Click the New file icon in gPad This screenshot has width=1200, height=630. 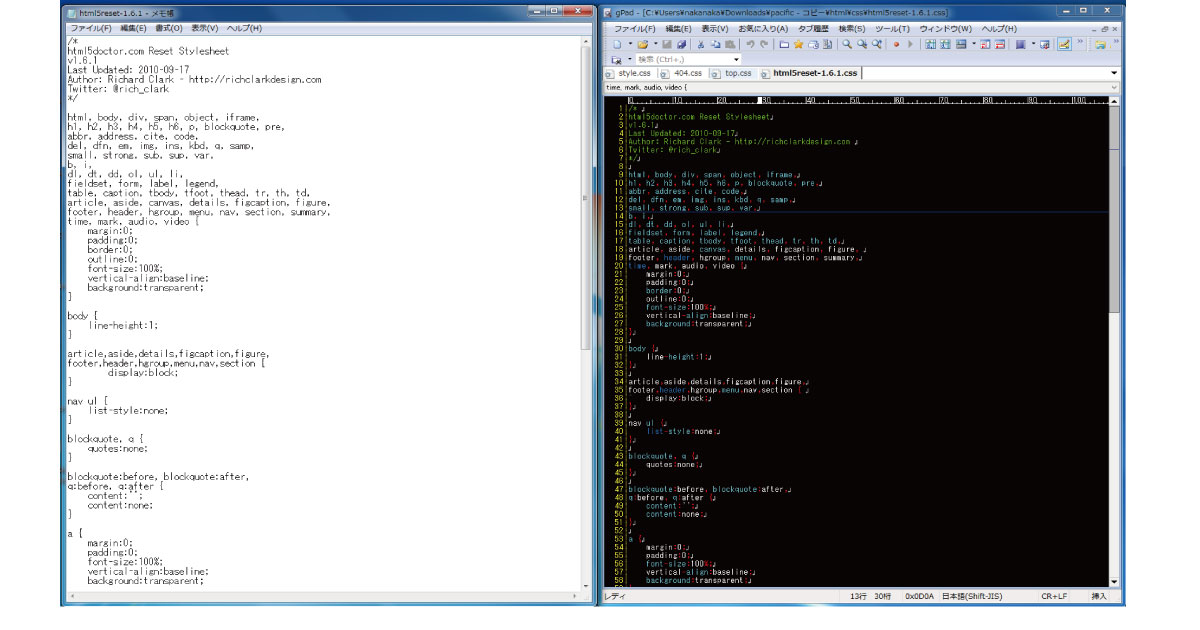pyautogui.click(x=616, y=44)
